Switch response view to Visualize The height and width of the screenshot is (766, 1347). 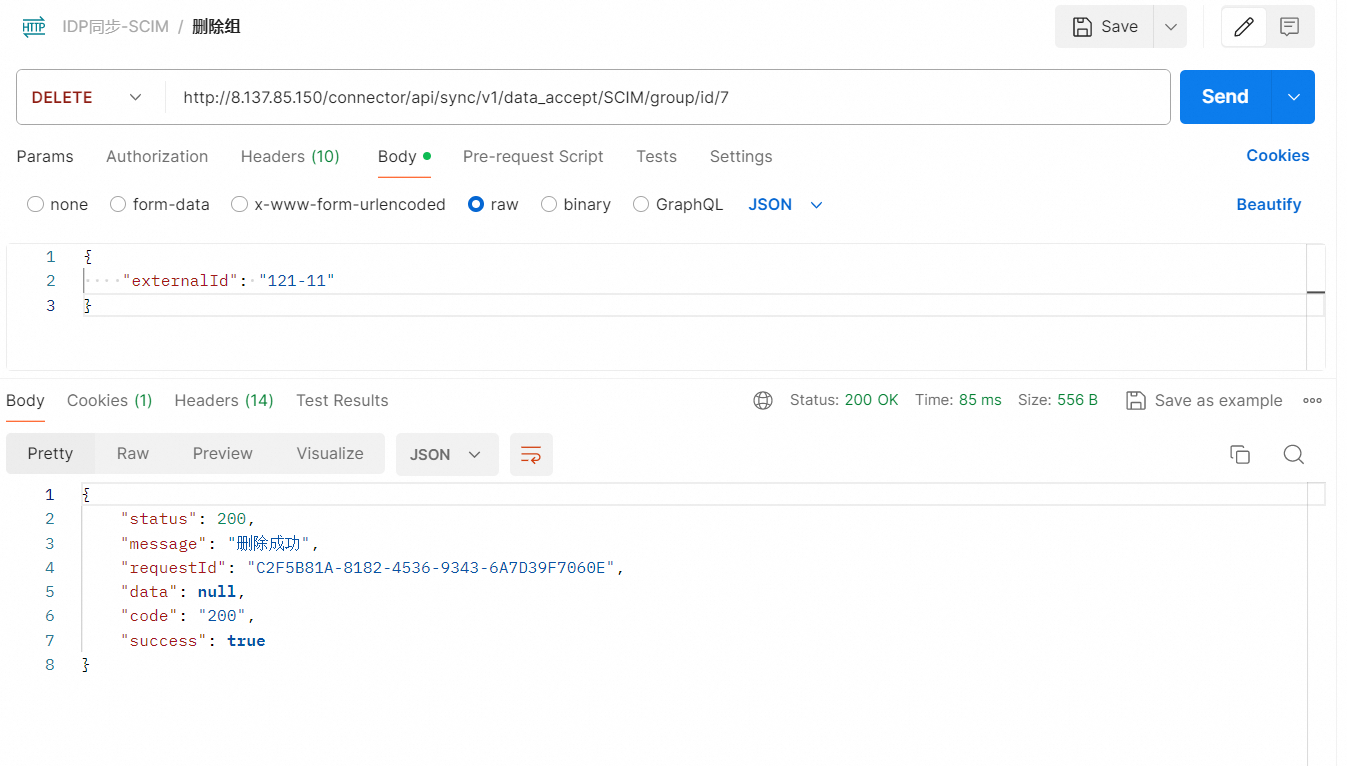click(330, 454)
